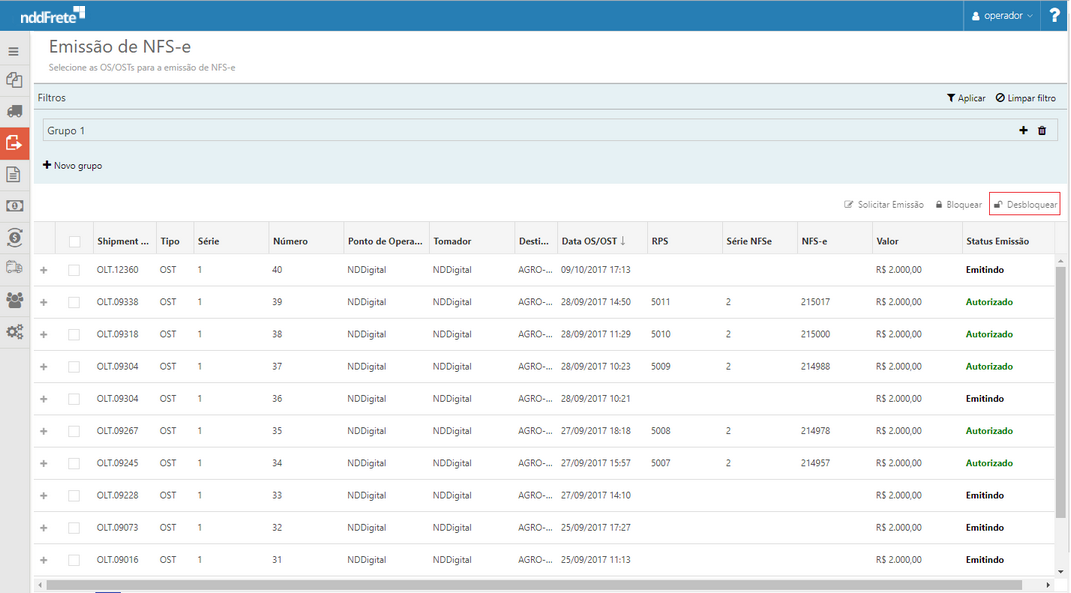Add a filter group with Novo grupo
Screen dimensions: 1071x593
point(72,165)
